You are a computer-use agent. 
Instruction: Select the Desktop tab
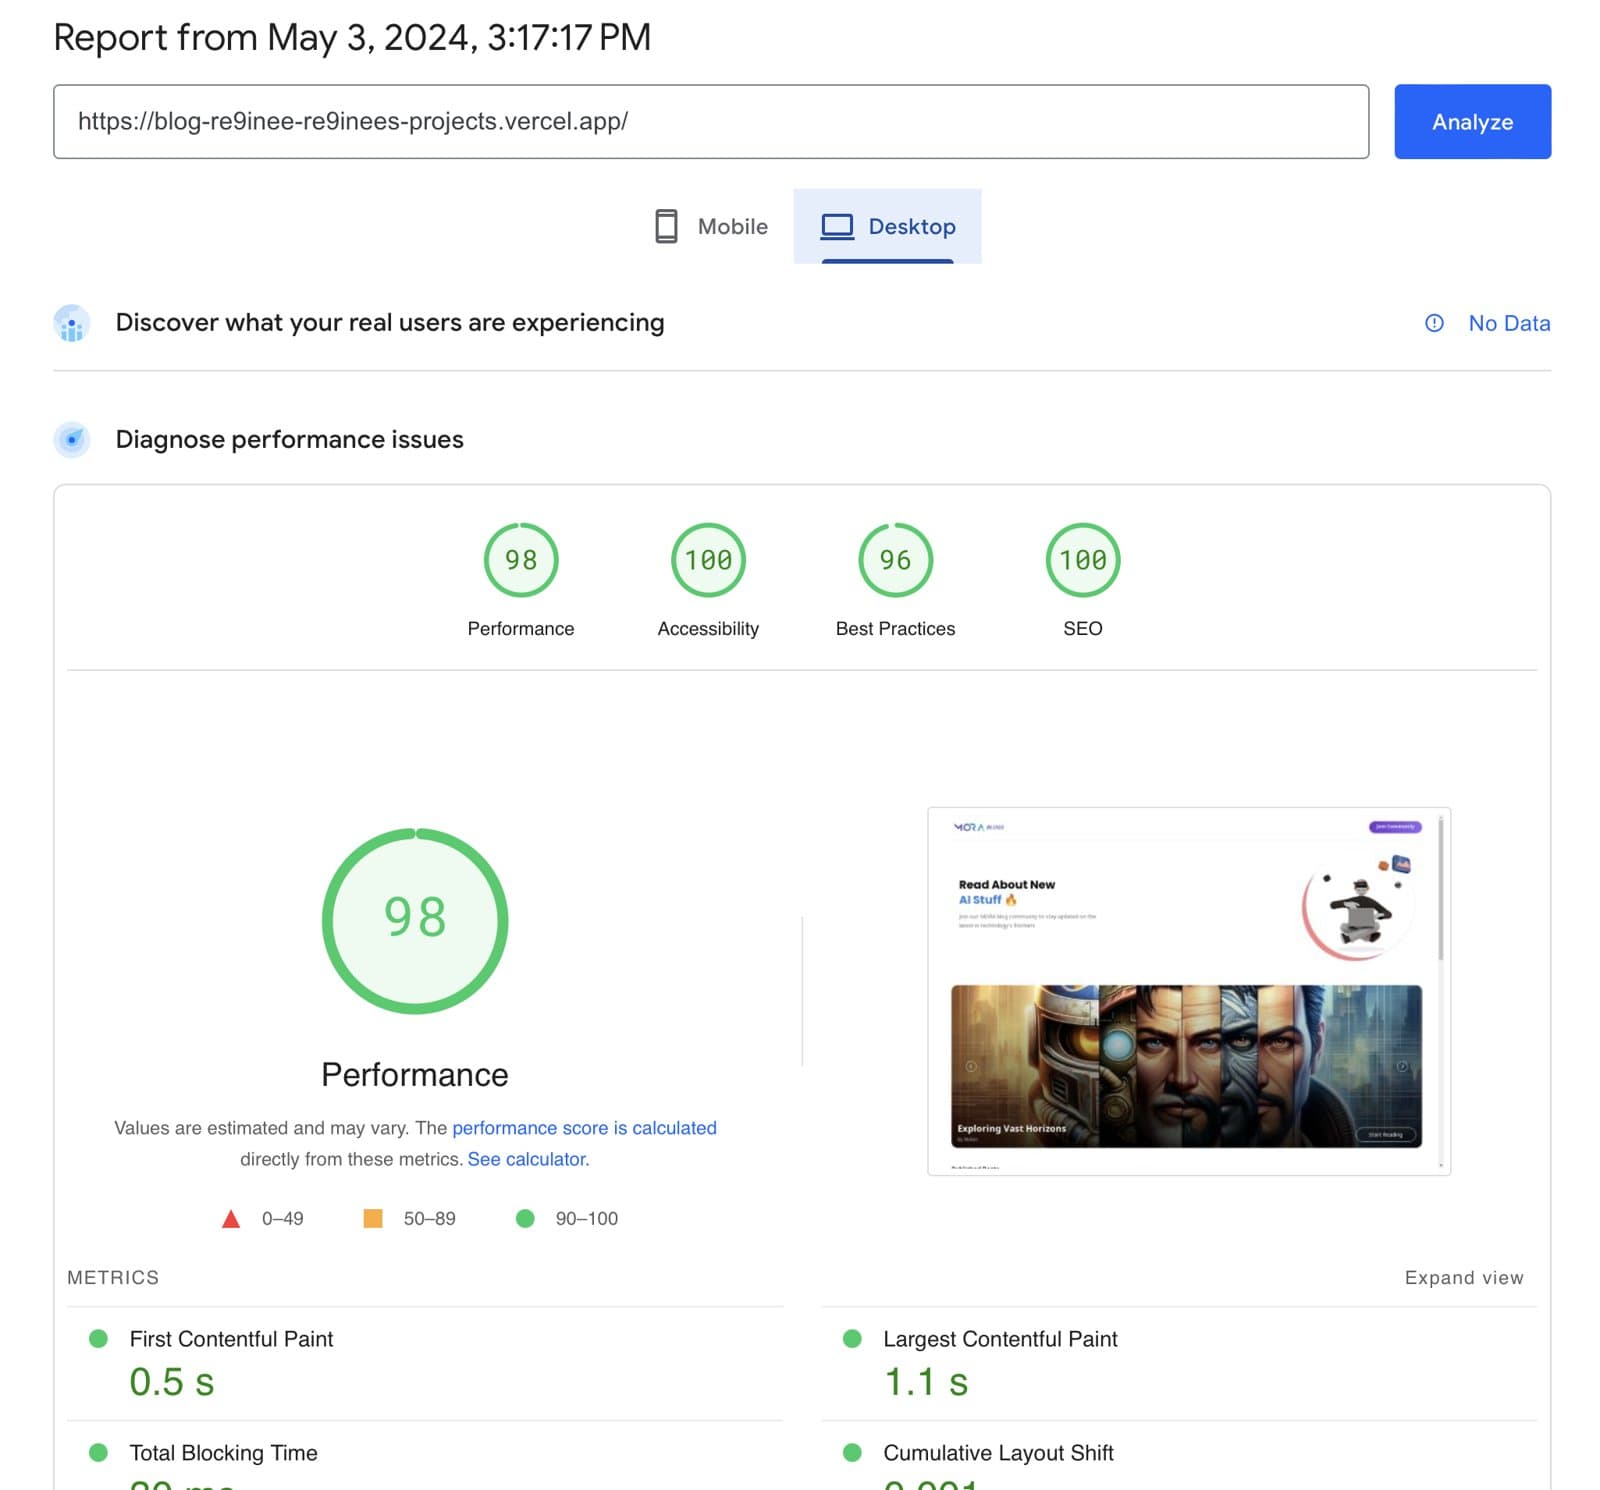(x=887, y=226)
